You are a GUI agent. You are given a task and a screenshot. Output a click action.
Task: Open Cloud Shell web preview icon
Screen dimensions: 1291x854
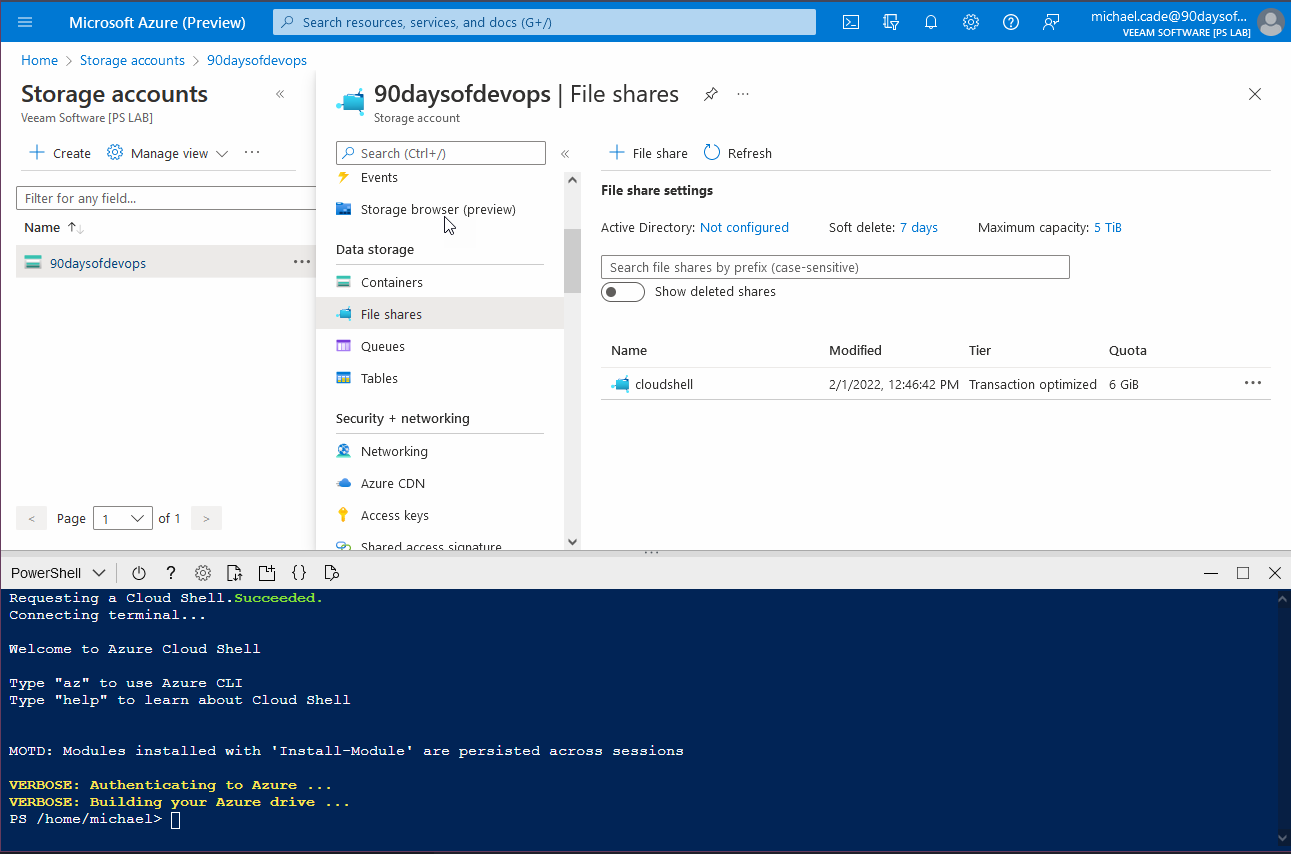pos(331,572)
